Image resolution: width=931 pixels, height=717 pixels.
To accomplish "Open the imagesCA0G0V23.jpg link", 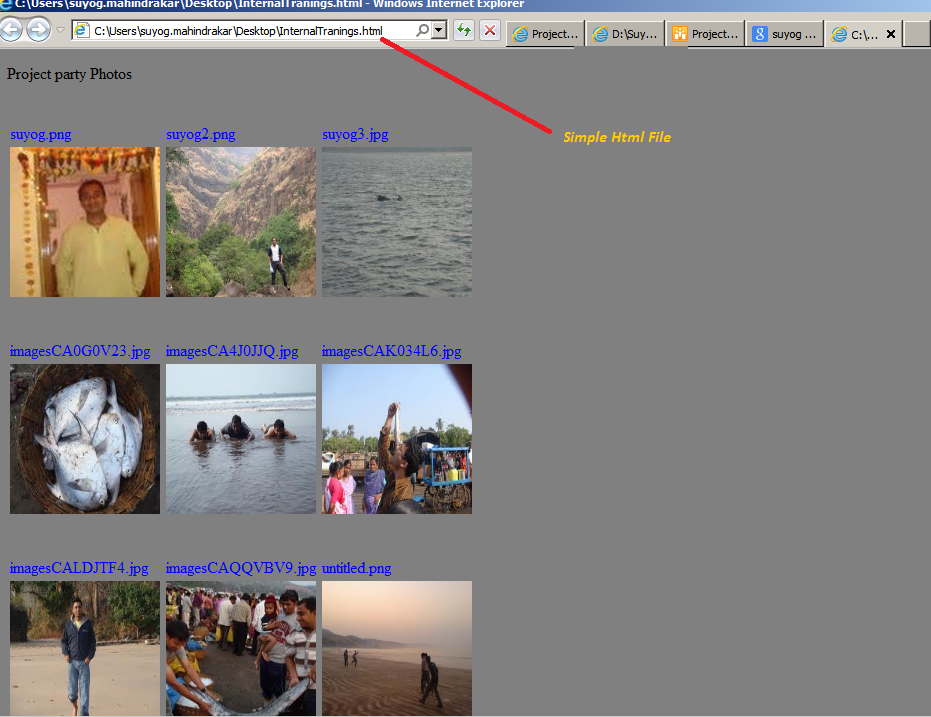I will pos(80,351).
